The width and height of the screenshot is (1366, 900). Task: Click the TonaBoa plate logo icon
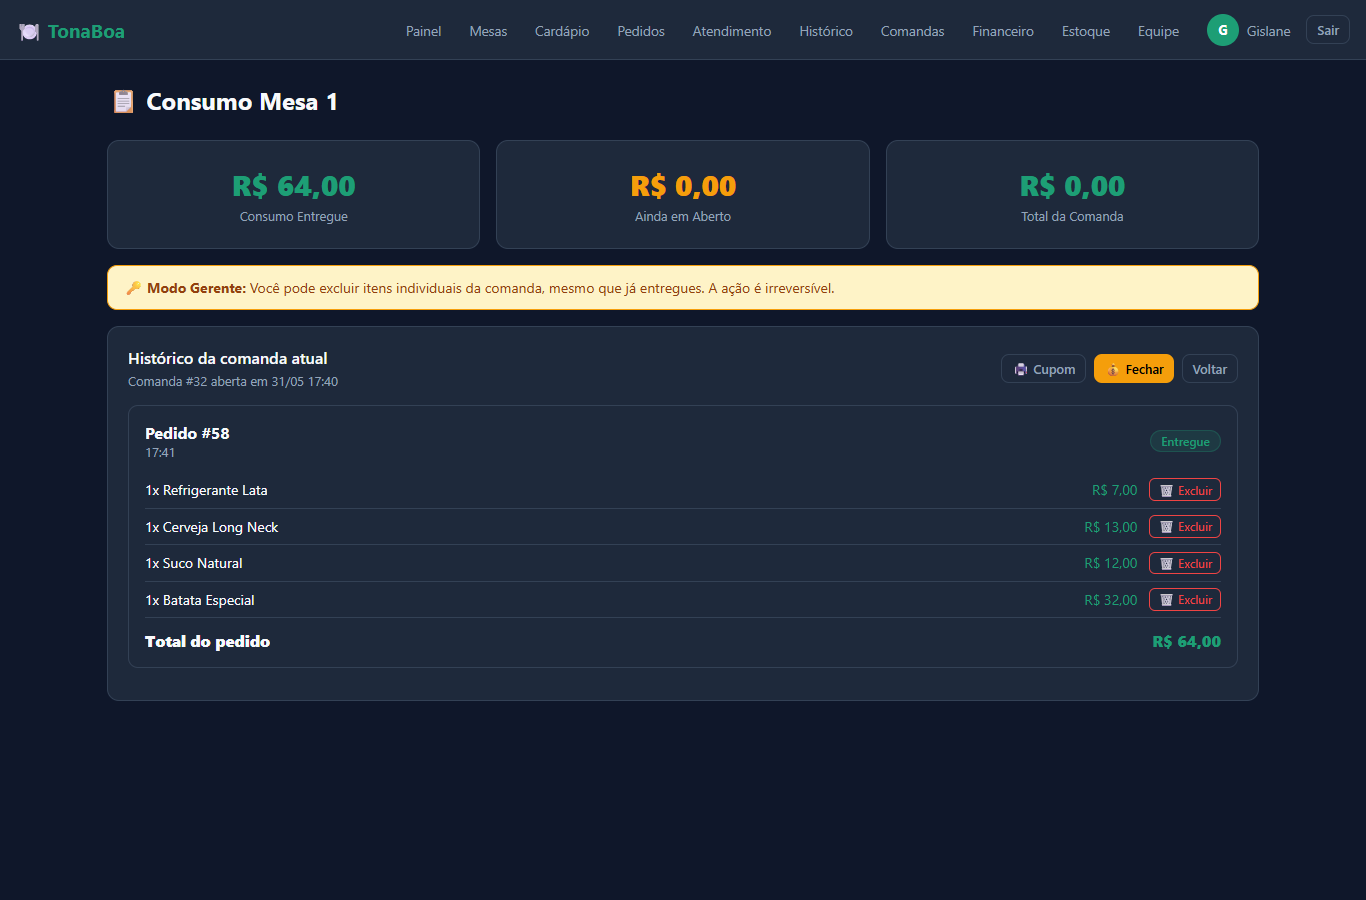[x=29, y=32]
